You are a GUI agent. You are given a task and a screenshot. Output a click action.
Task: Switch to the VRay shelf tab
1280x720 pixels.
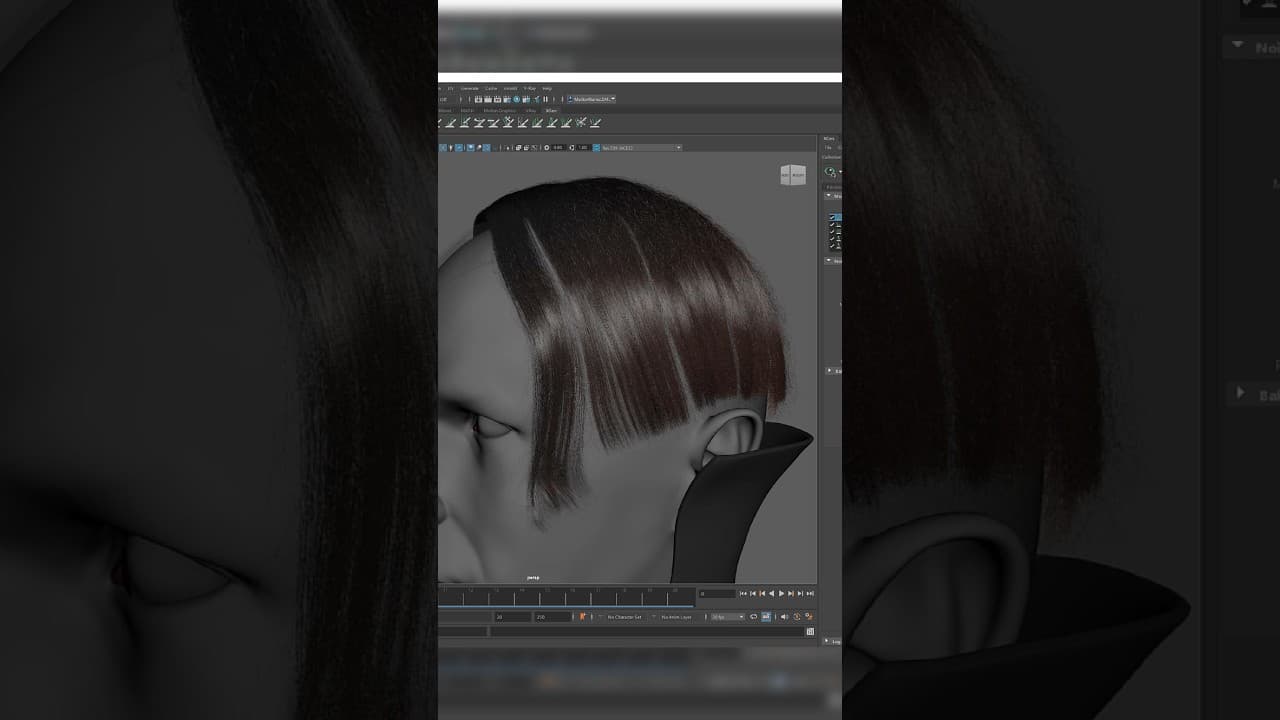[531, 110]
